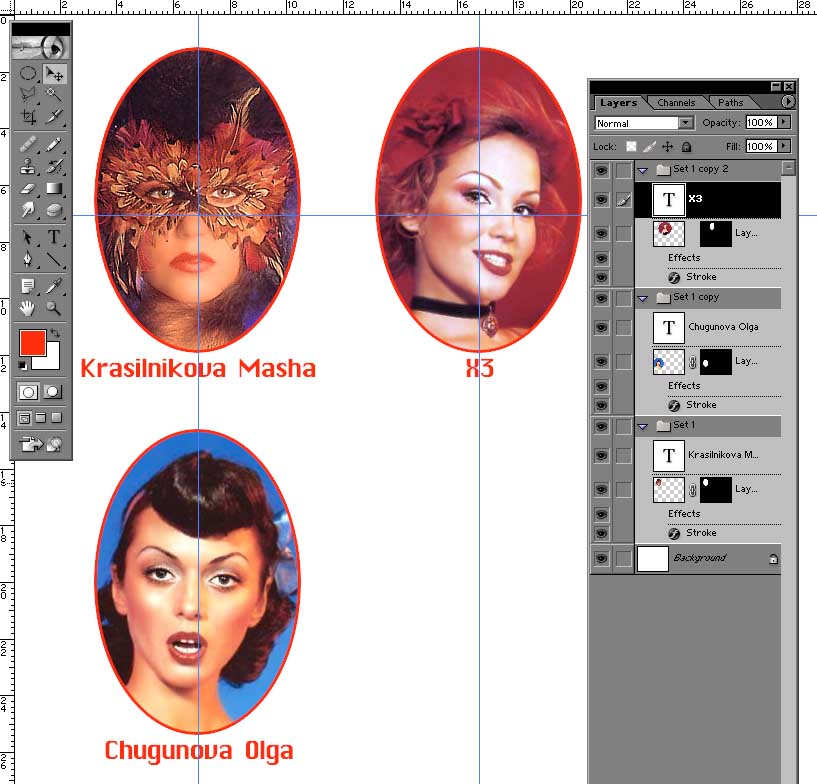This screenshot has height=784, width=817.
Task: Pick the Notes tool
Action: pos(28,286)
